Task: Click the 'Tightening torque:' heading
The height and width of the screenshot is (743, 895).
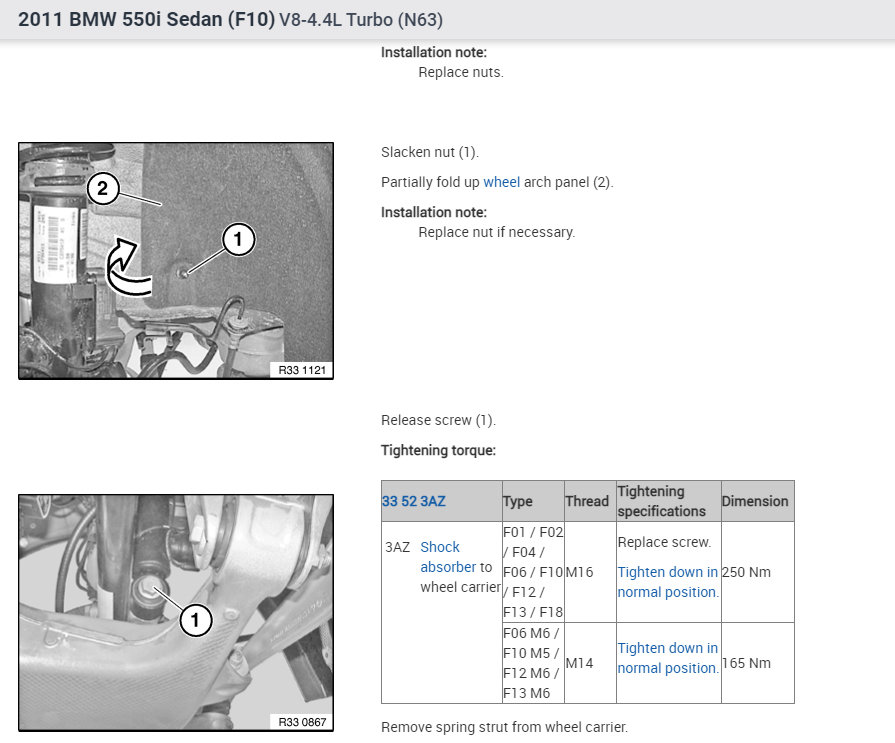Action: click(438, 450)
